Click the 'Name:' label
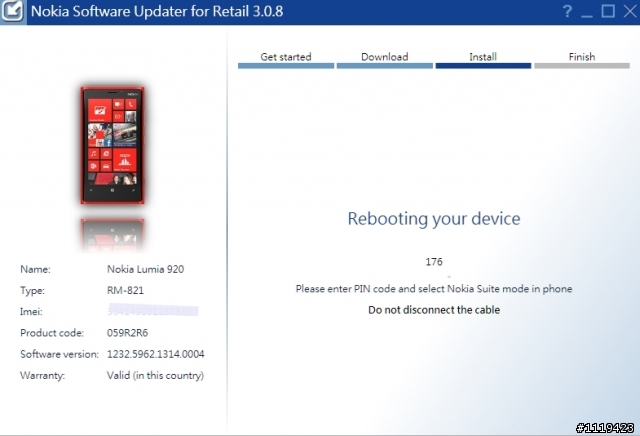Screen dimensions: 640x436 pos(36,269)
